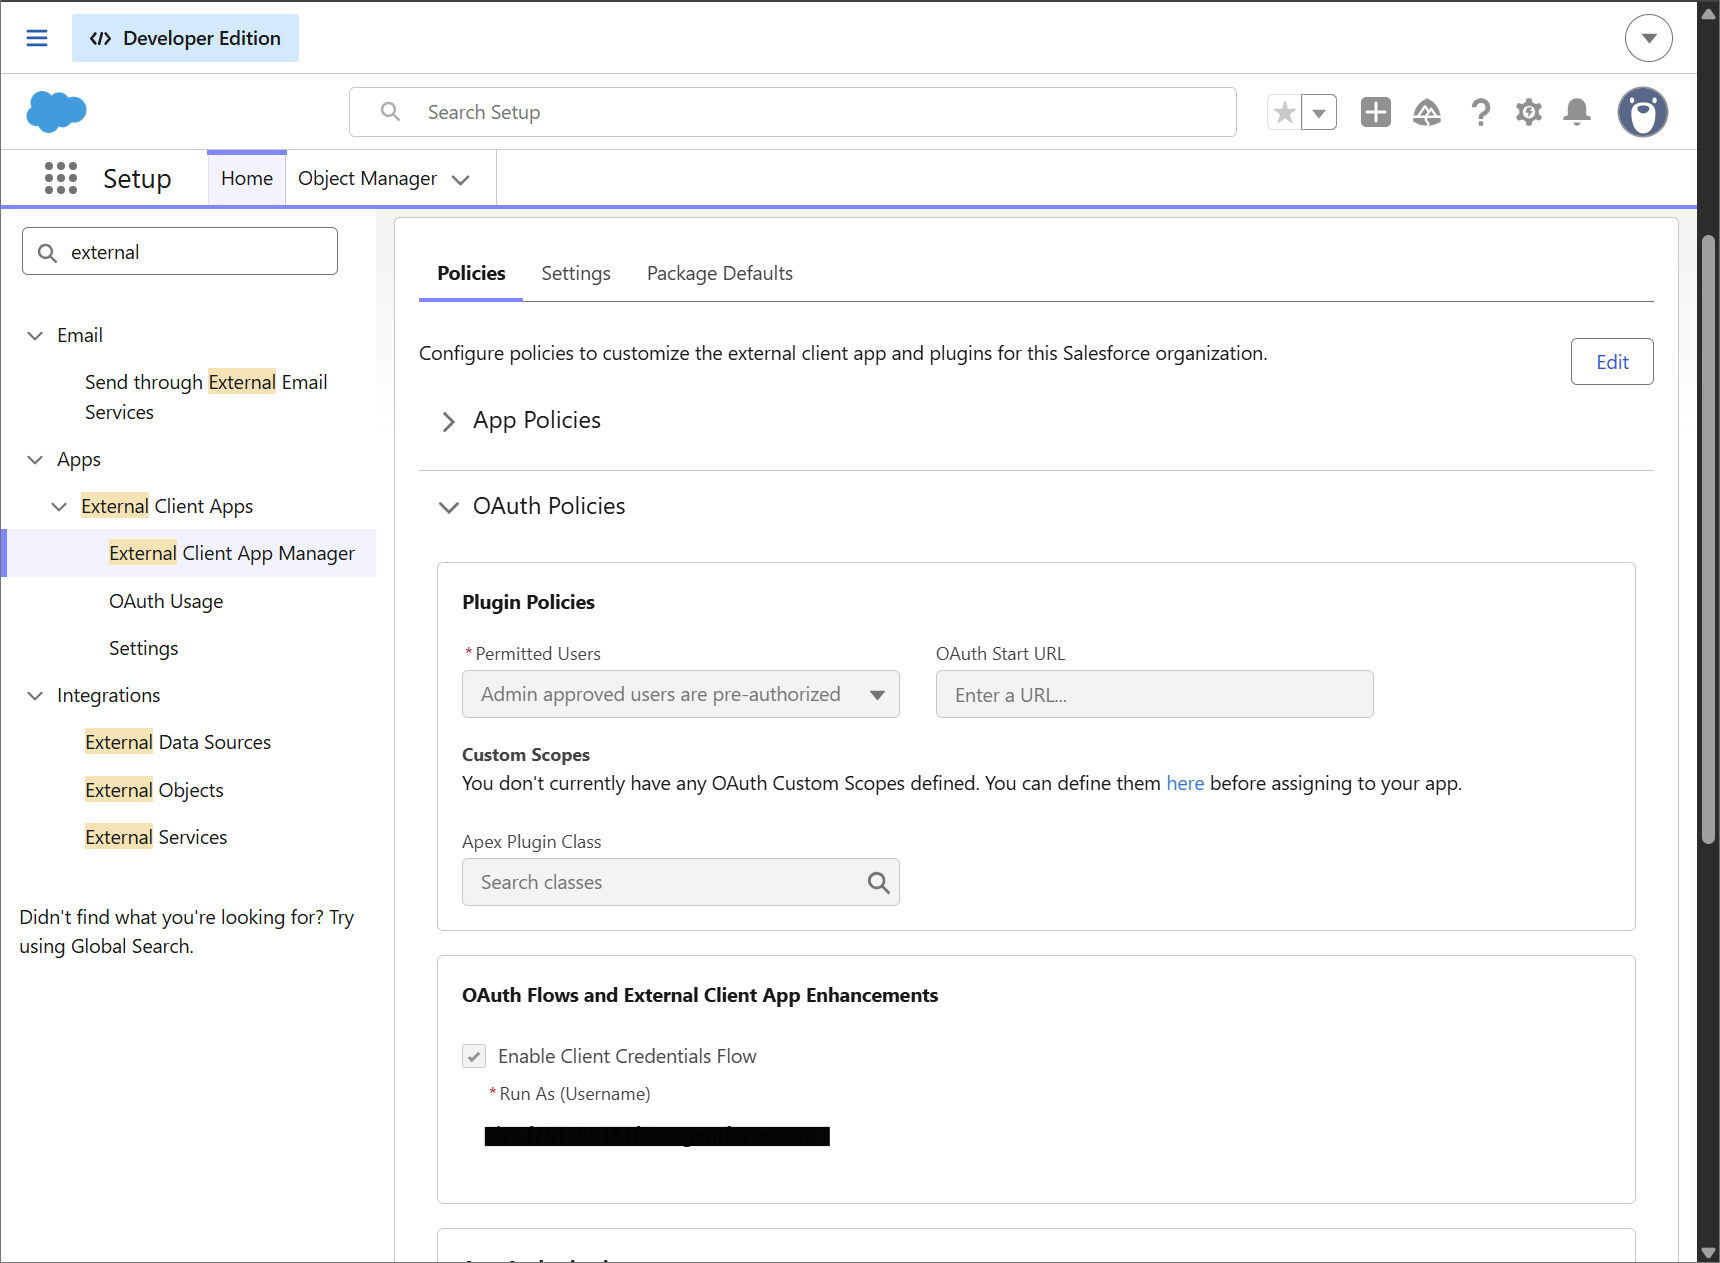Collapse the Email tree node
The height and width of the screenshot is (1263, 1720).
[x=35, y=335]
